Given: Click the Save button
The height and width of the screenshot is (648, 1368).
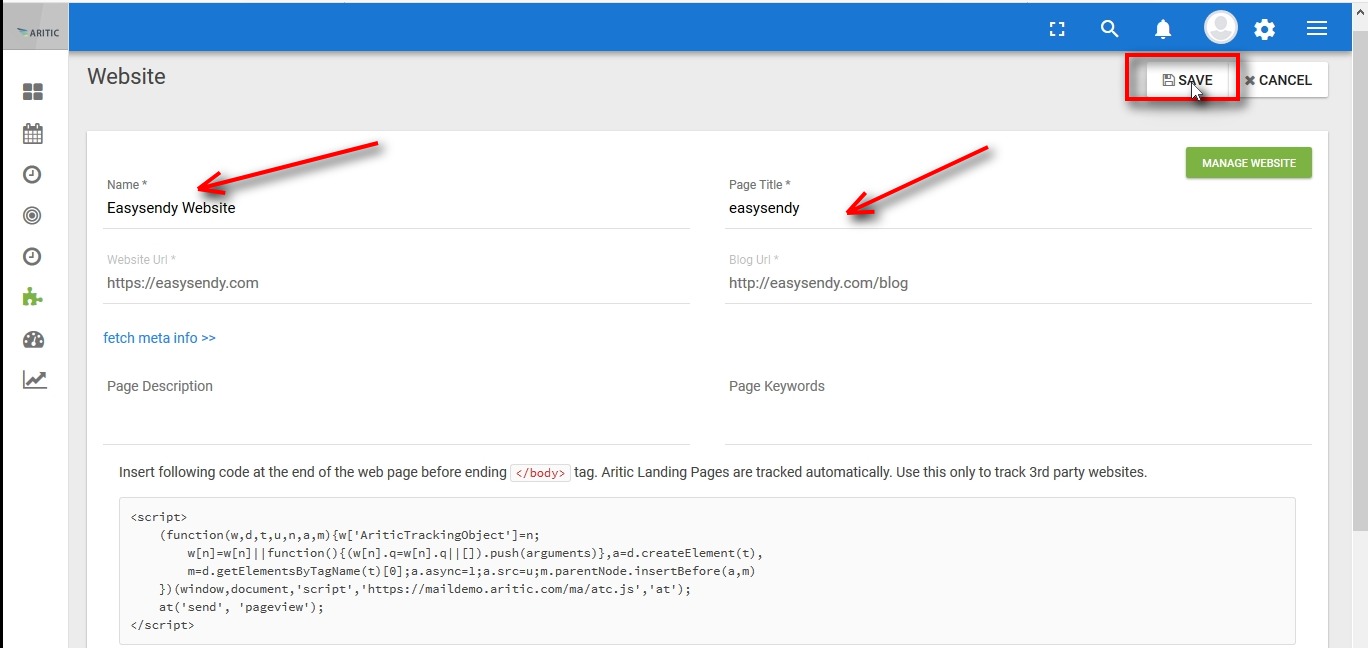Looking at the screenshot, I should [1187, 80].
